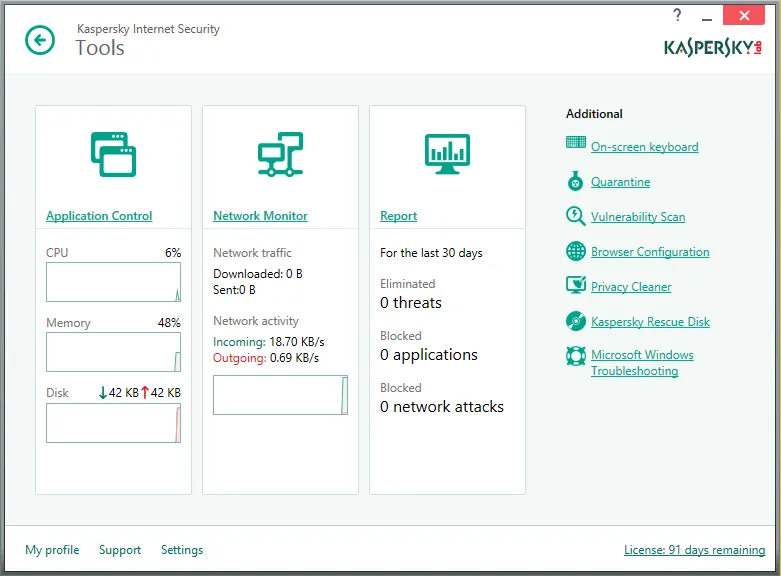
Task: Click 'Incoming: 18.70 KB/s' text
Action: tap(268, 342)
